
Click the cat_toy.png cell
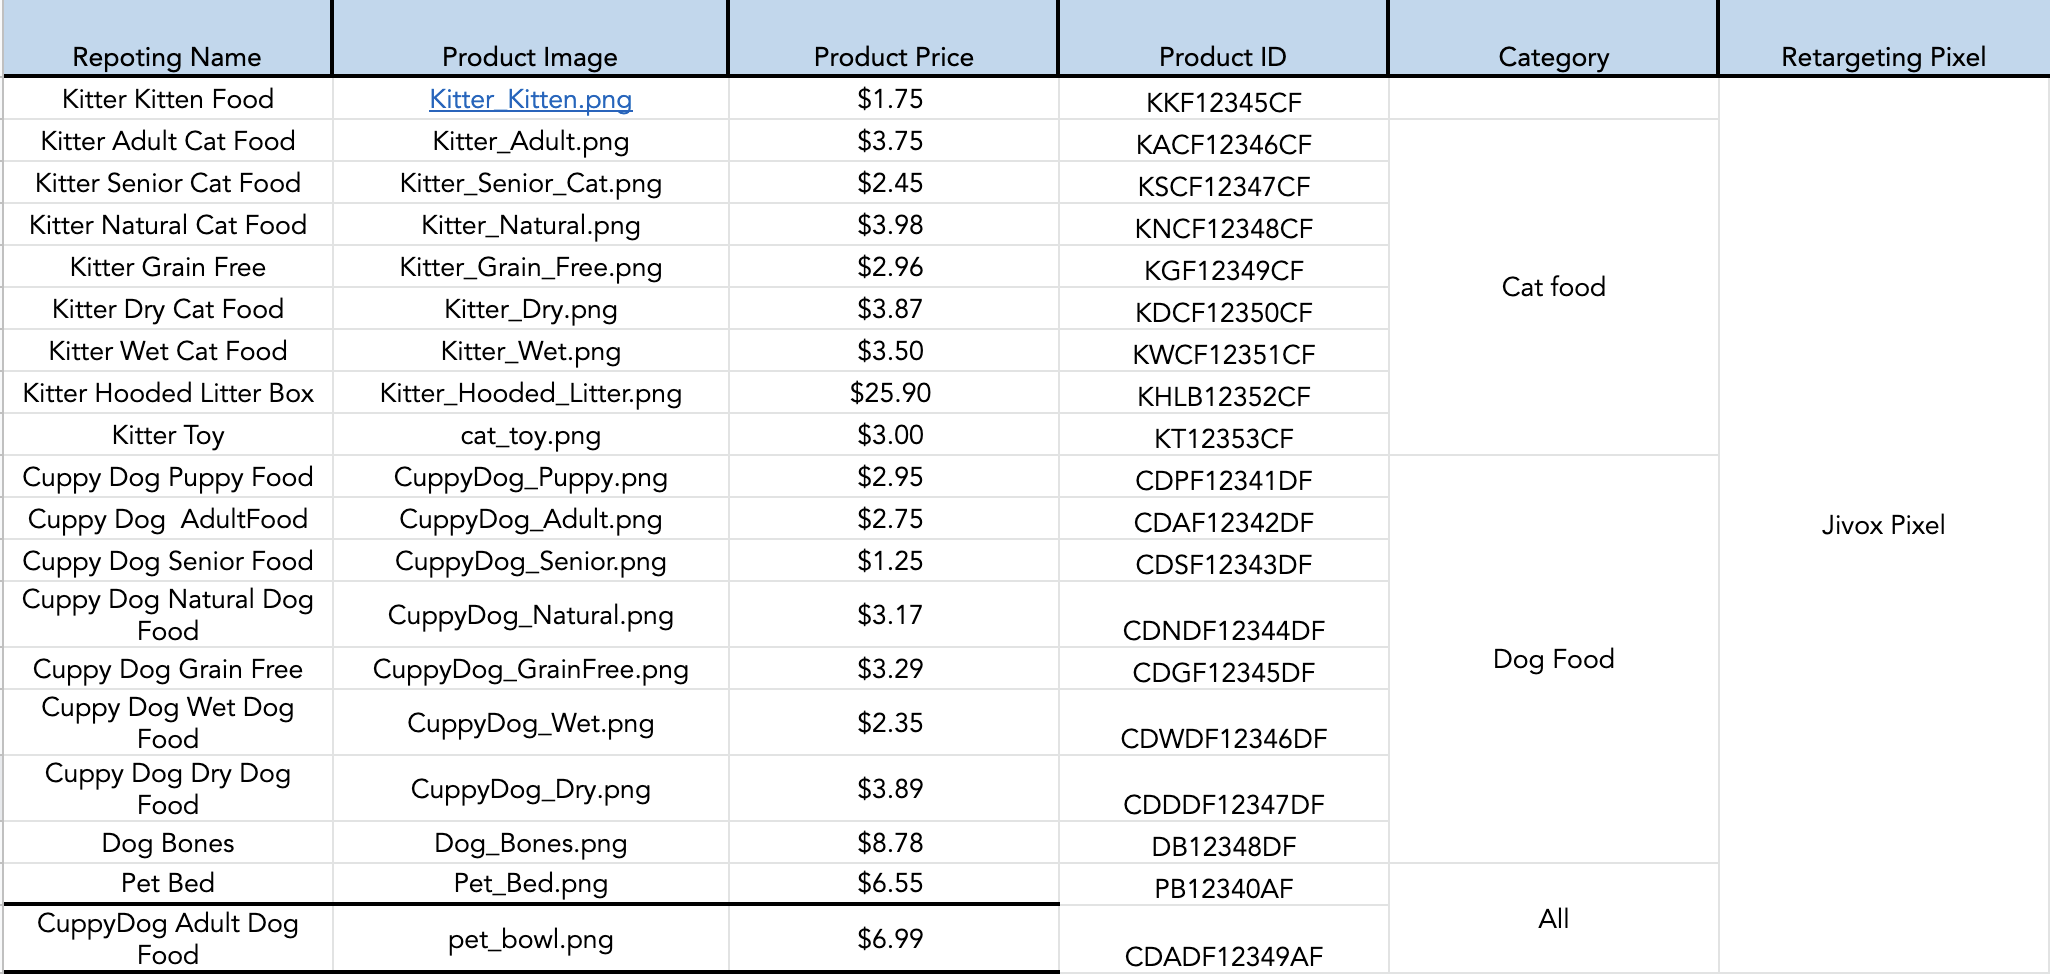tap(530, 435)
